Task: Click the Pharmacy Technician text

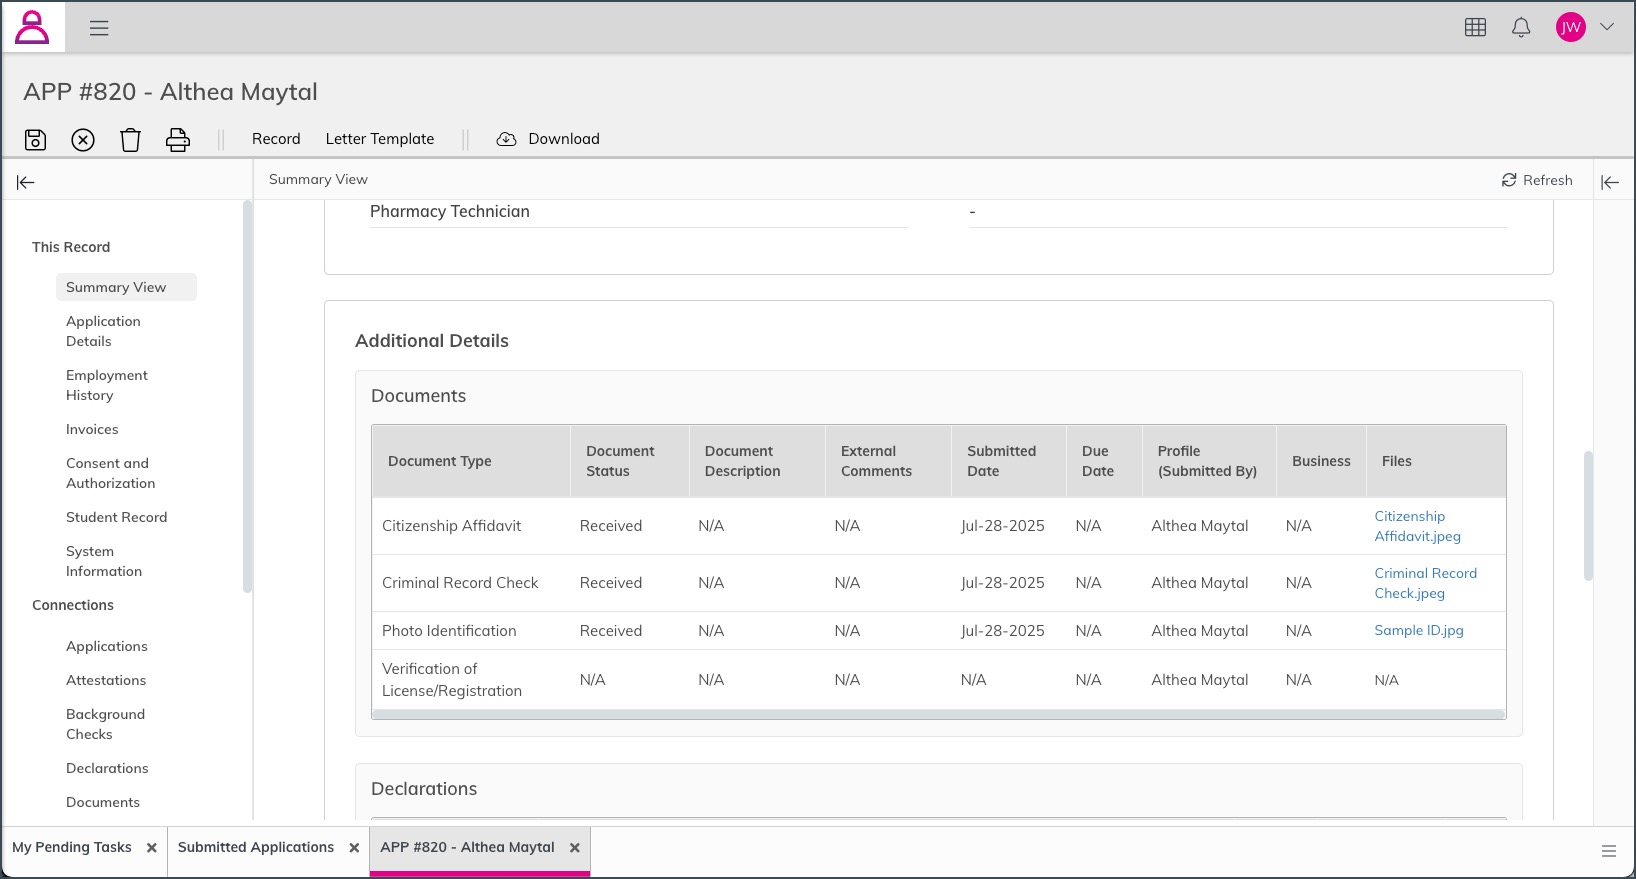Action: click(450, 211)
